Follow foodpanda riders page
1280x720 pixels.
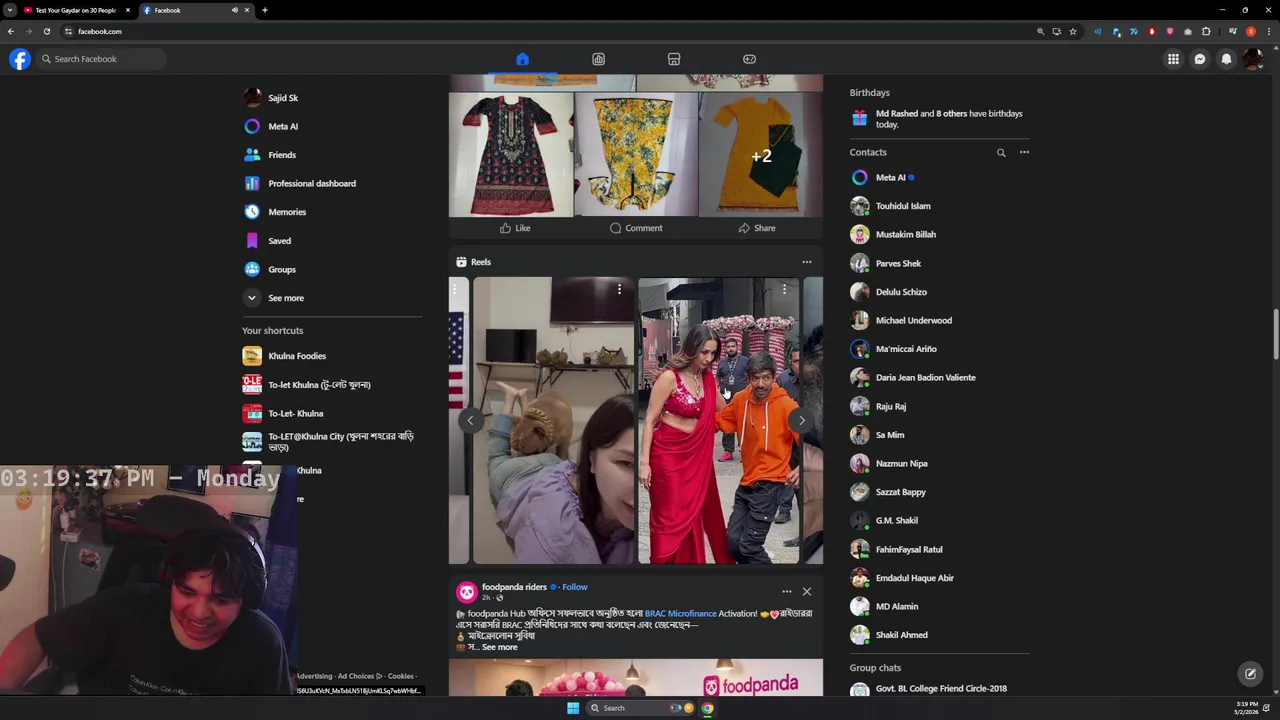tap(575, 587)
